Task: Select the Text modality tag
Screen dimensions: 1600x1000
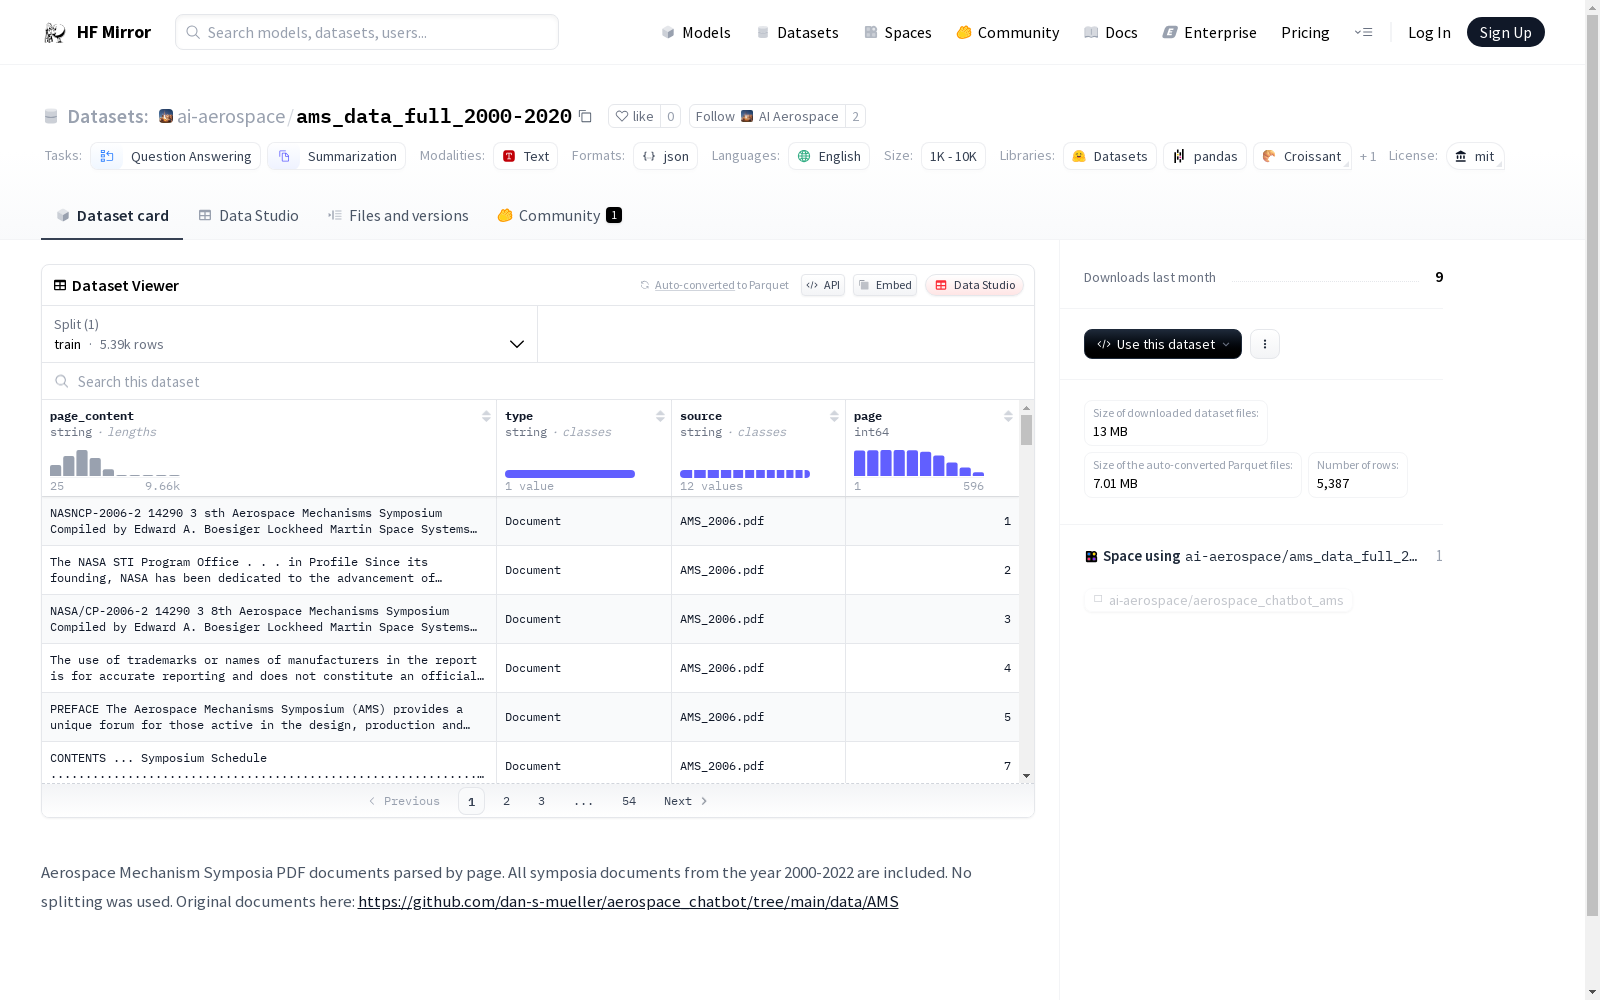Action: click(x=525, y=156)
